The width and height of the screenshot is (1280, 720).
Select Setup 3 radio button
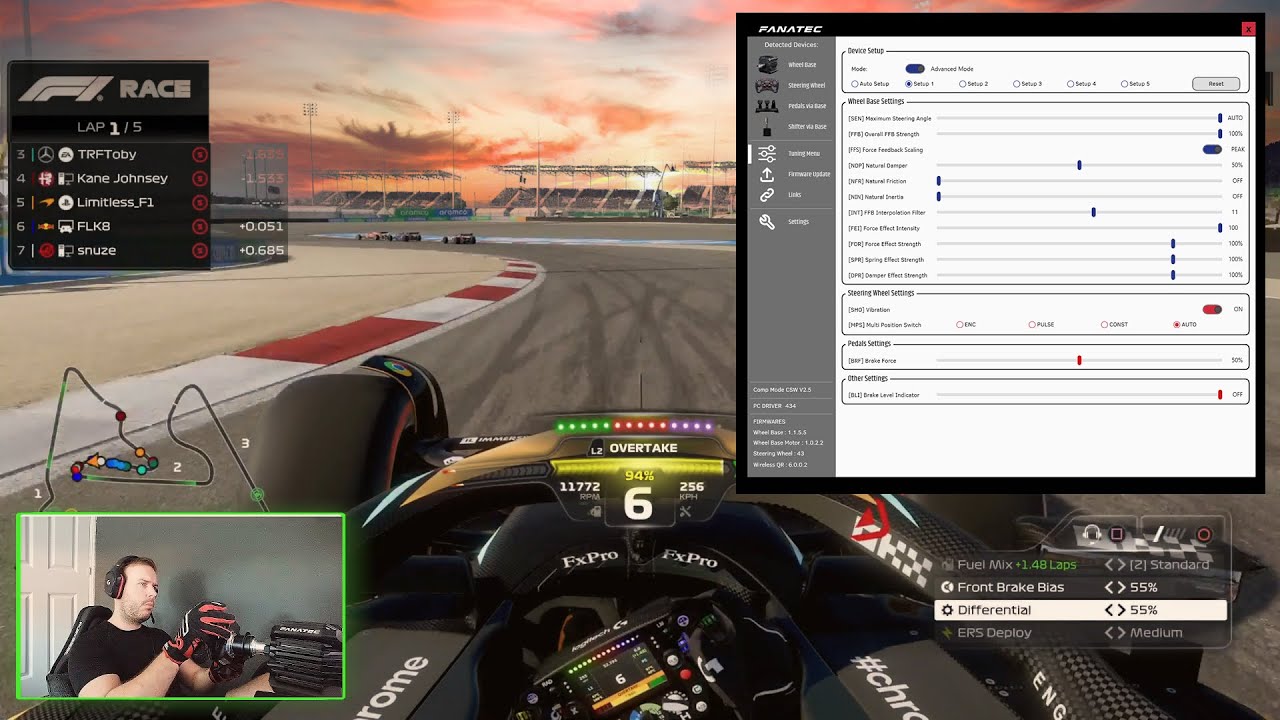1017,84
